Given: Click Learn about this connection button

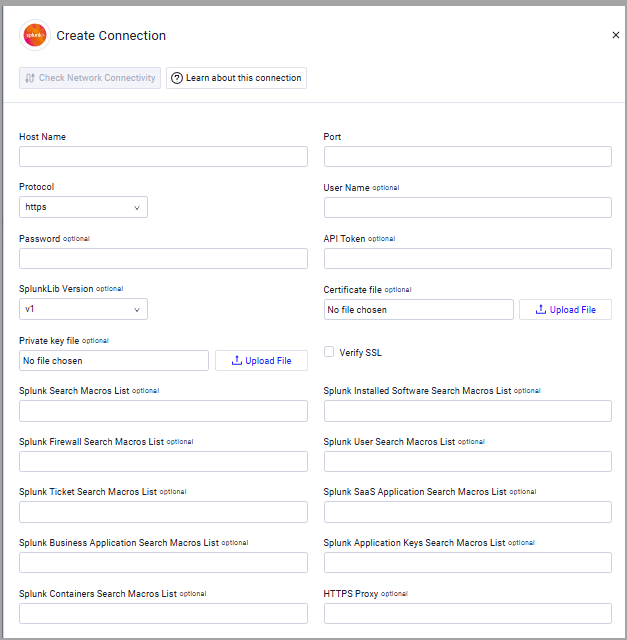Looking at the screenshot, I should pyautogui.click(x=236, y=78).
